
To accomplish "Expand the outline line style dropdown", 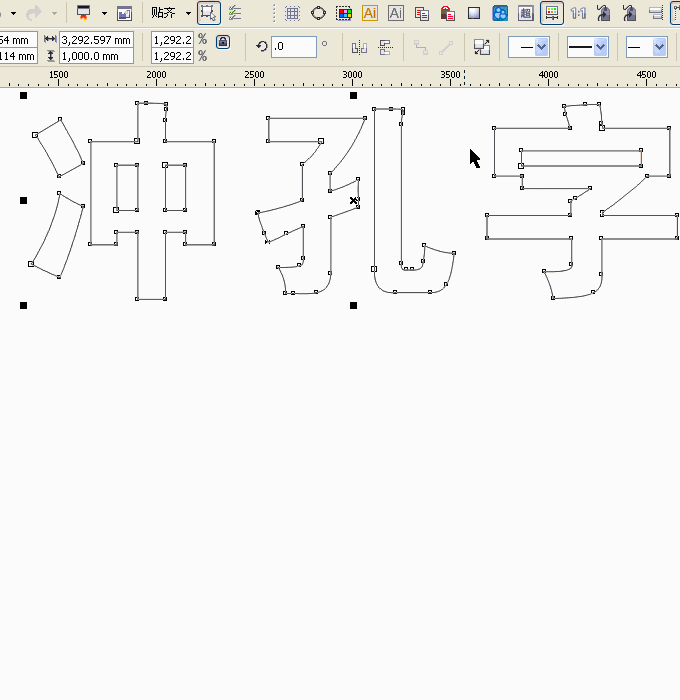I will pos(587,47).
